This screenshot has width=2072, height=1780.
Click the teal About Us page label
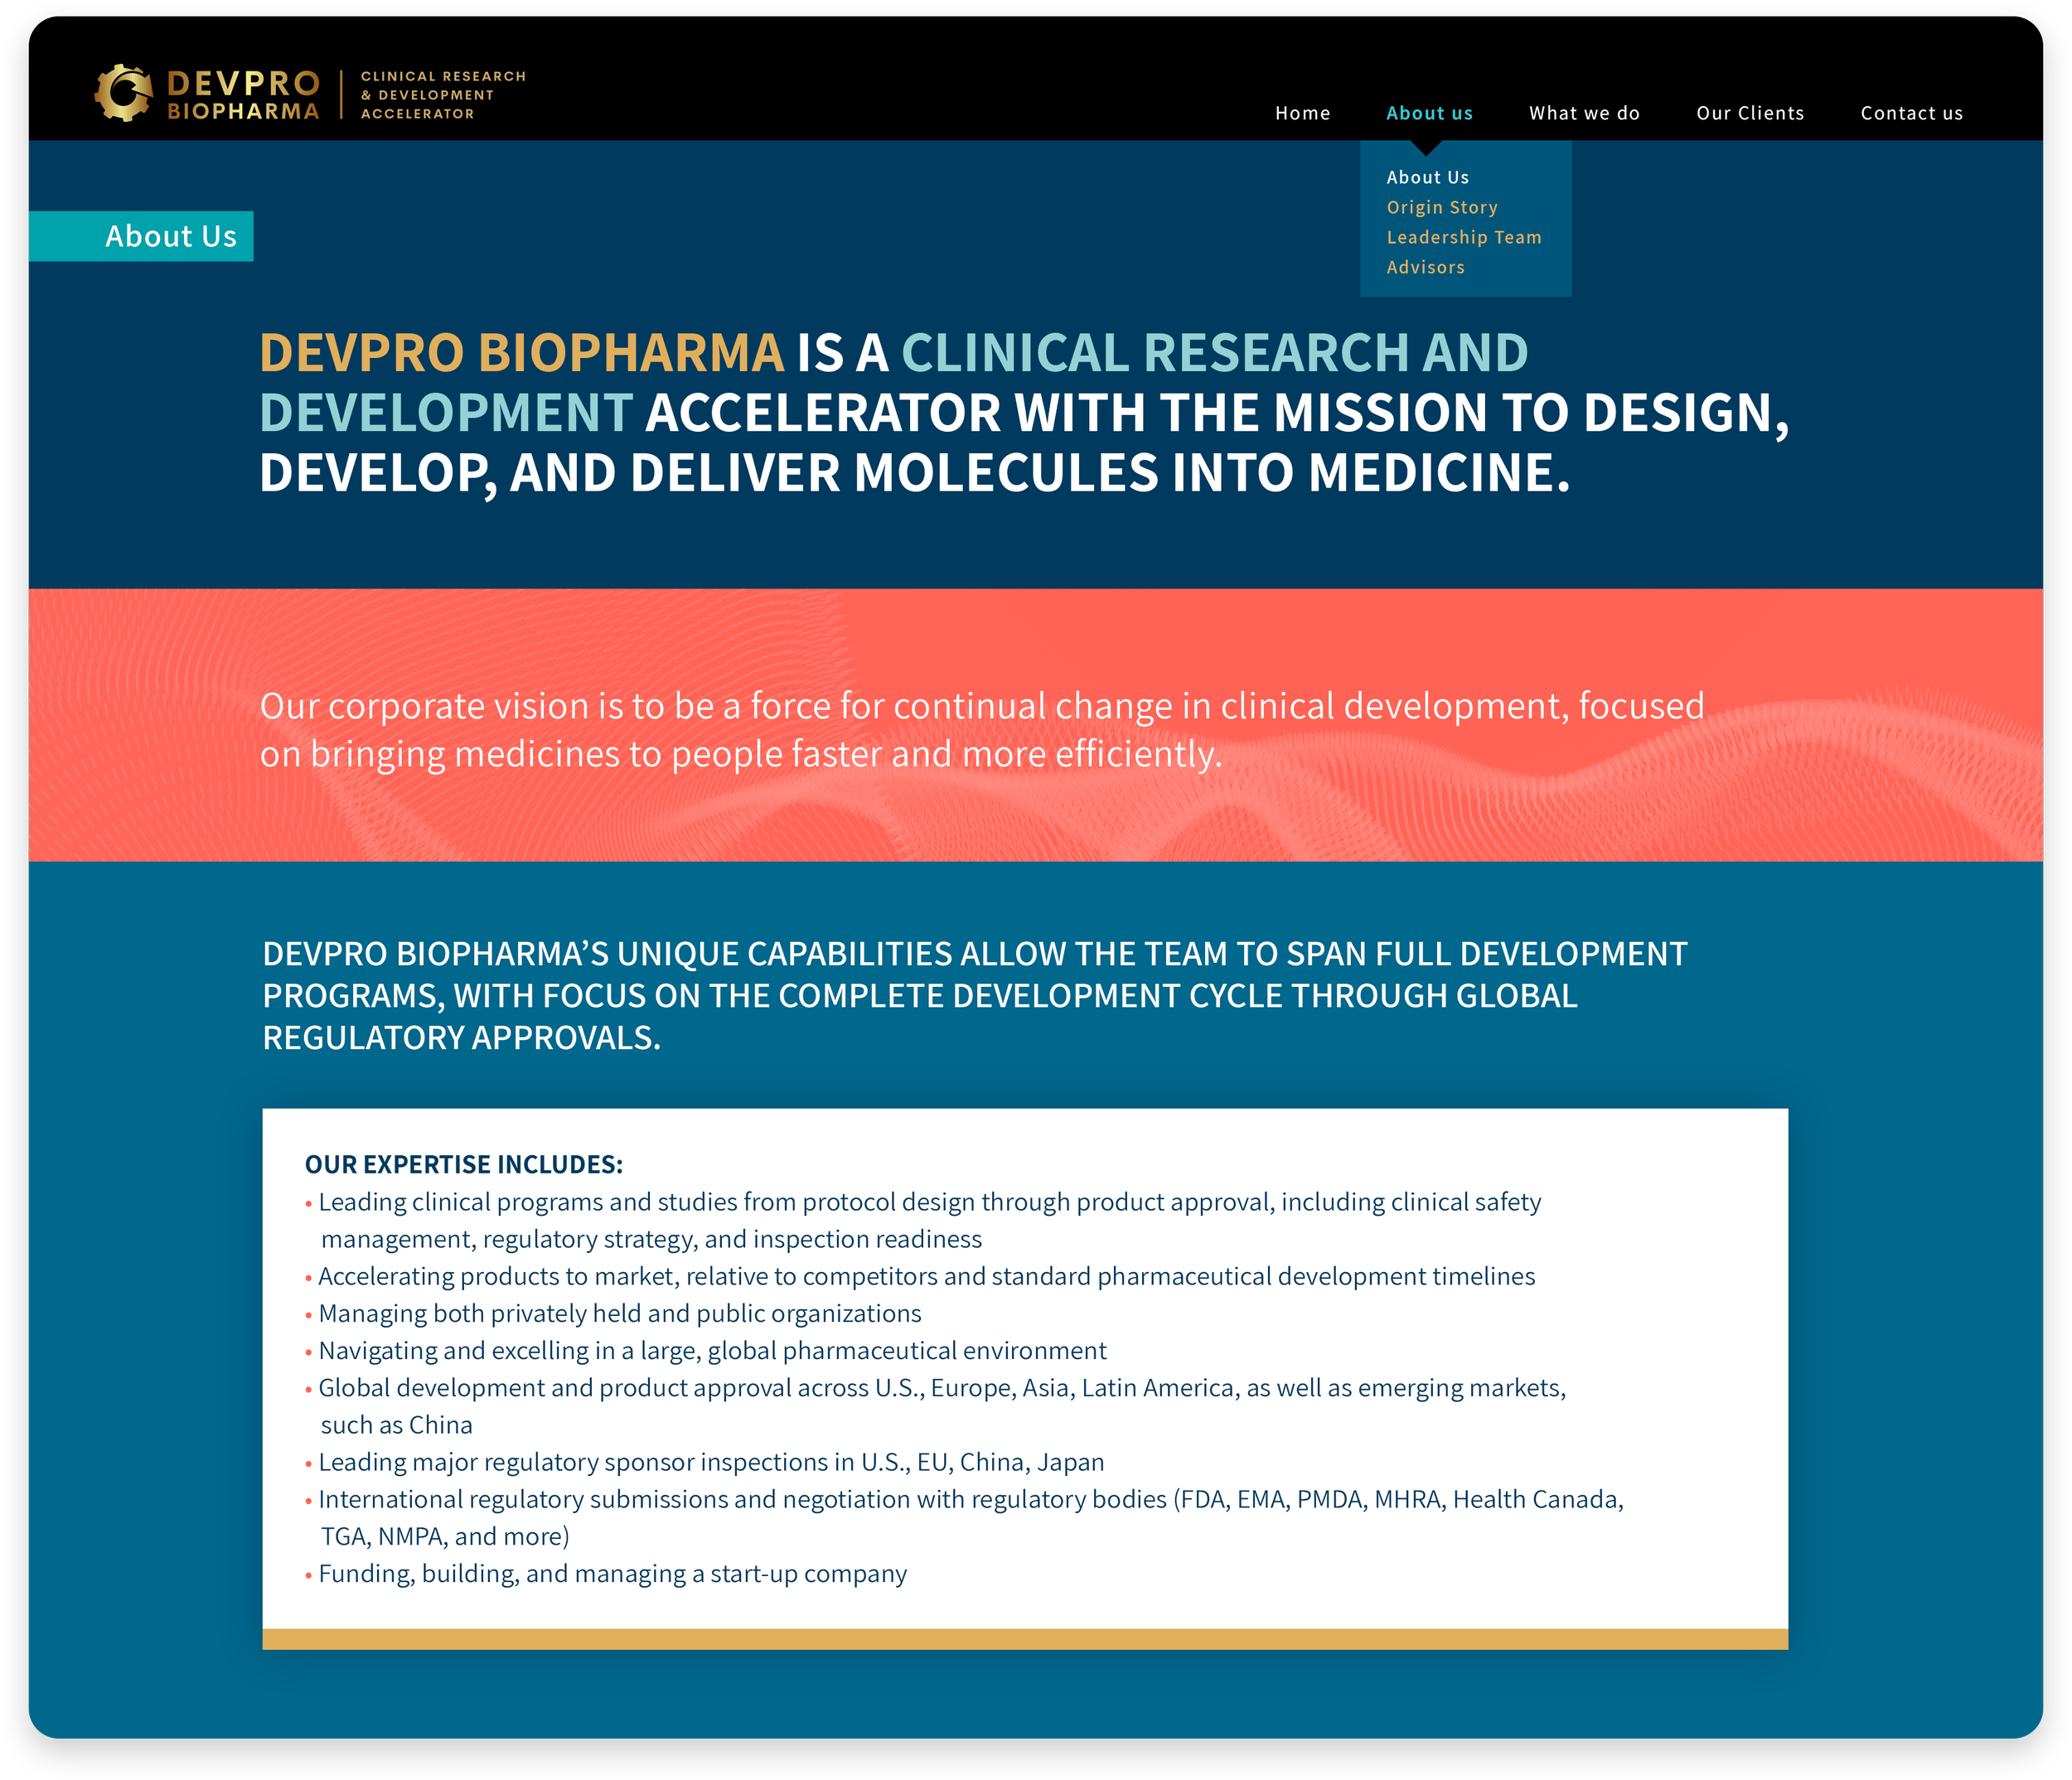[141, 236]
